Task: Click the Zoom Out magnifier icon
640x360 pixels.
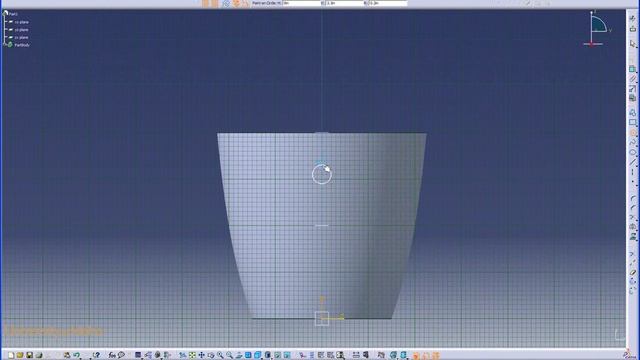Action: coord(229,355)
